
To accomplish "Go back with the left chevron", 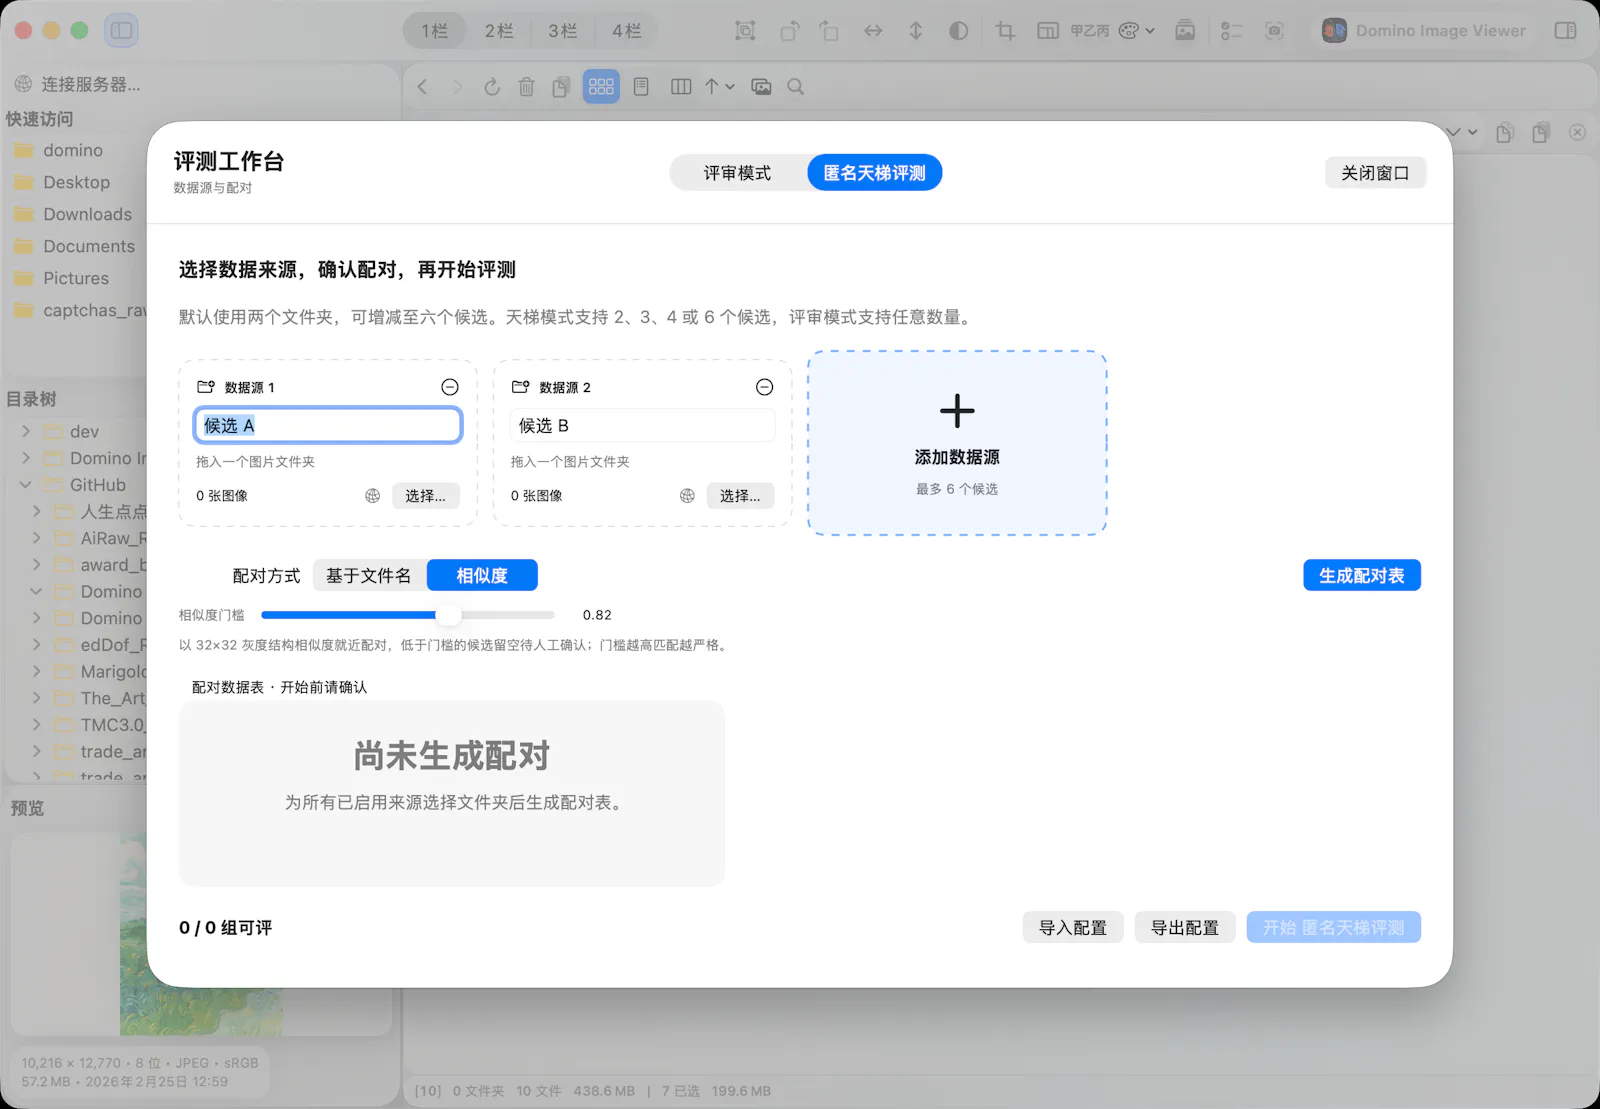I will point(422,87).
